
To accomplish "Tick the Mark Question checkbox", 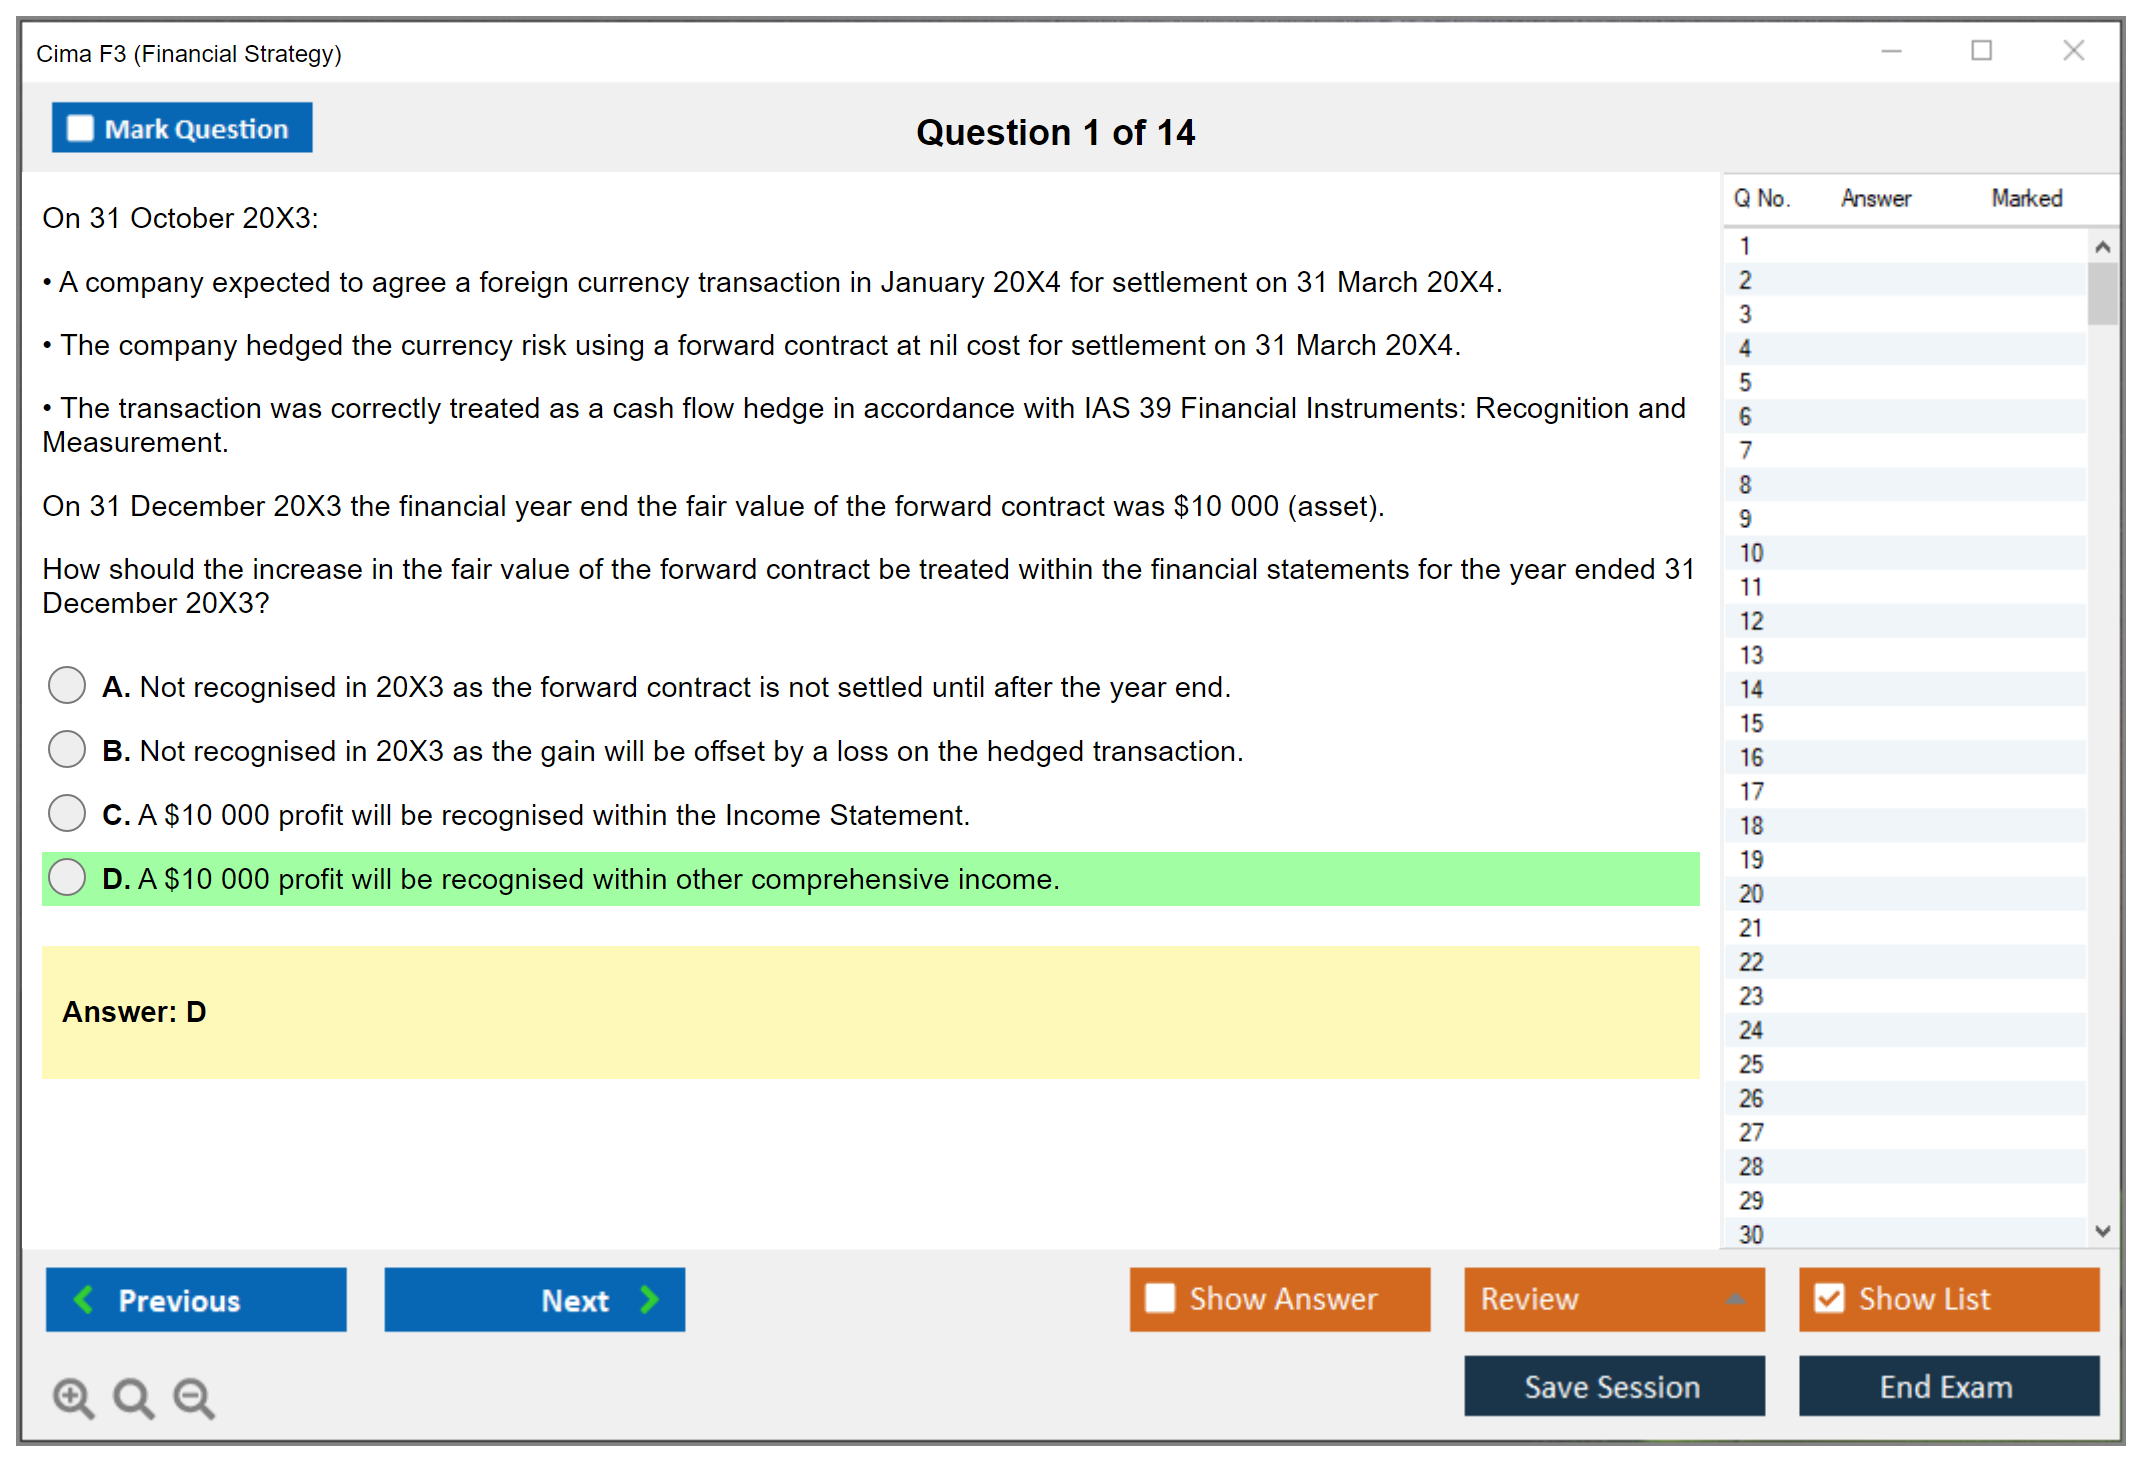I will 80,129.
